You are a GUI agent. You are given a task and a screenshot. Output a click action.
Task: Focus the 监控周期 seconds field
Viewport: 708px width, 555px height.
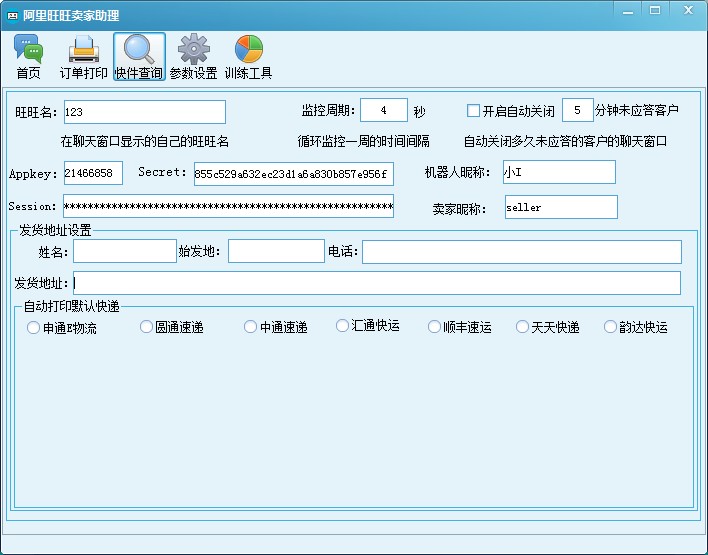pyautogui.click(x=383, y=110)
